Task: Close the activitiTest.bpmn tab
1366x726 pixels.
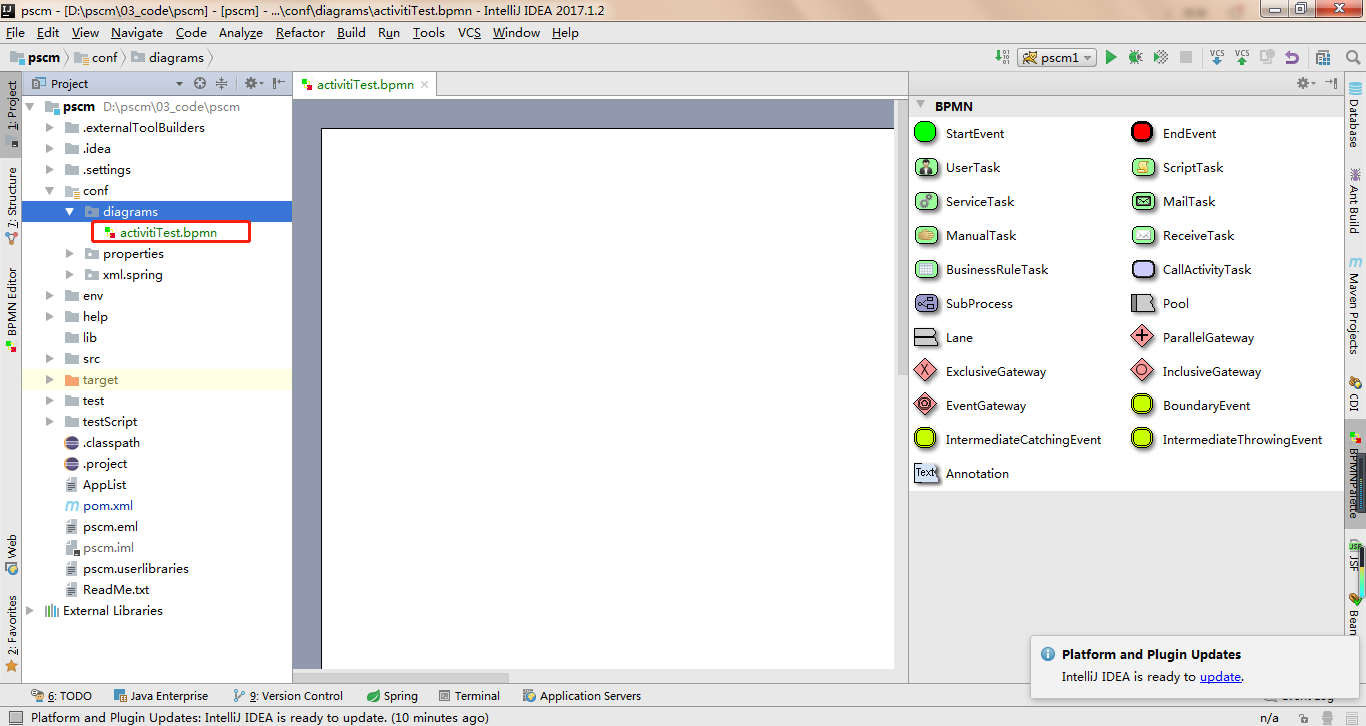Action: 424,85
